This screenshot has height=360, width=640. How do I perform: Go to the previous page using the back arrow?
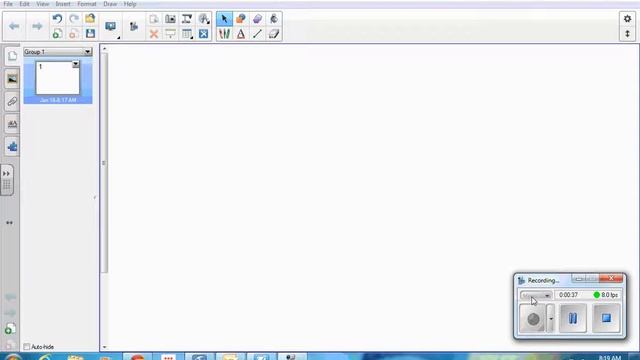[x=14, y=26]
